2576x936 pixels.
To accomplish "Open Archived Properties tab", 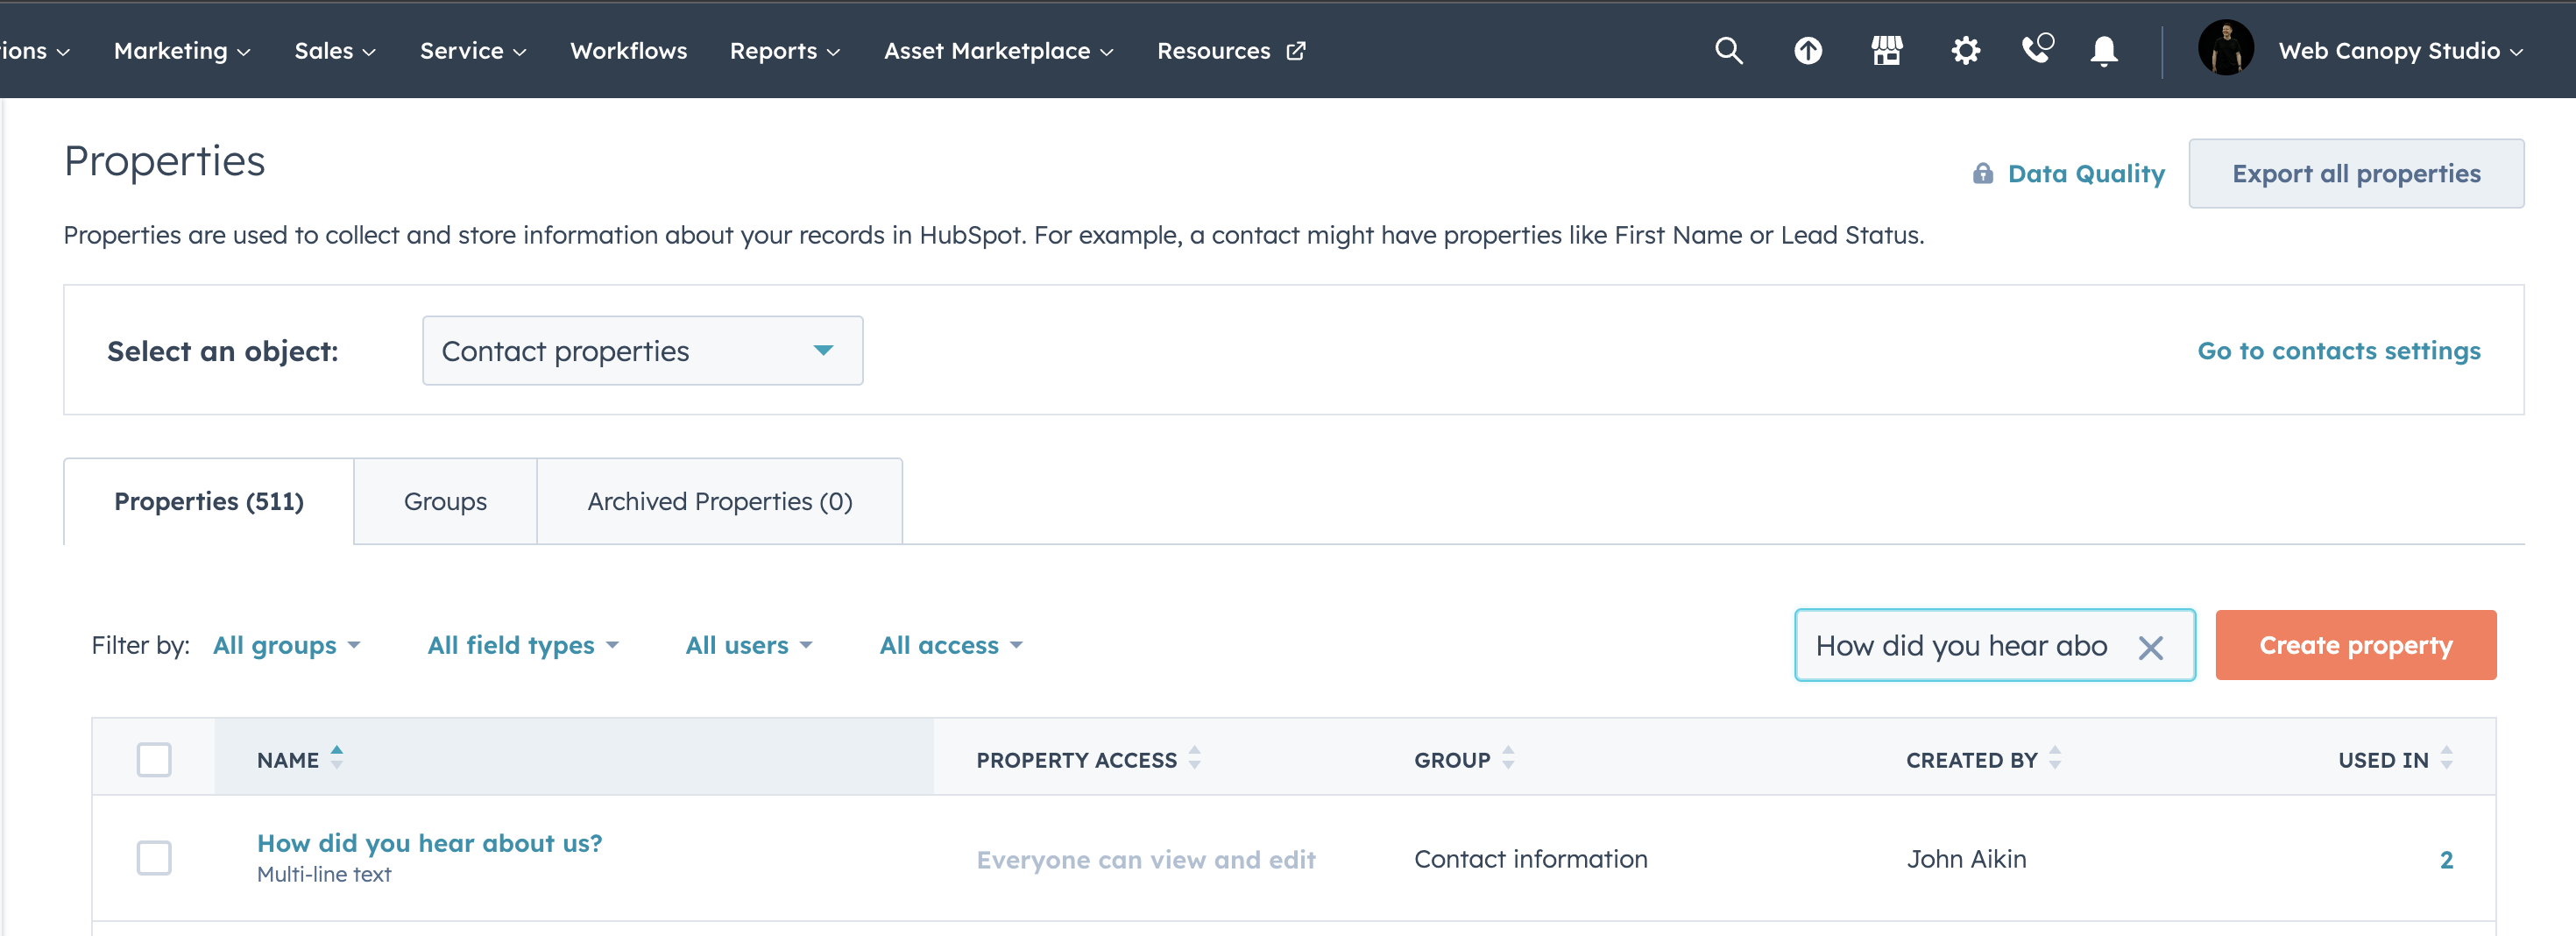I will [719, 501].
